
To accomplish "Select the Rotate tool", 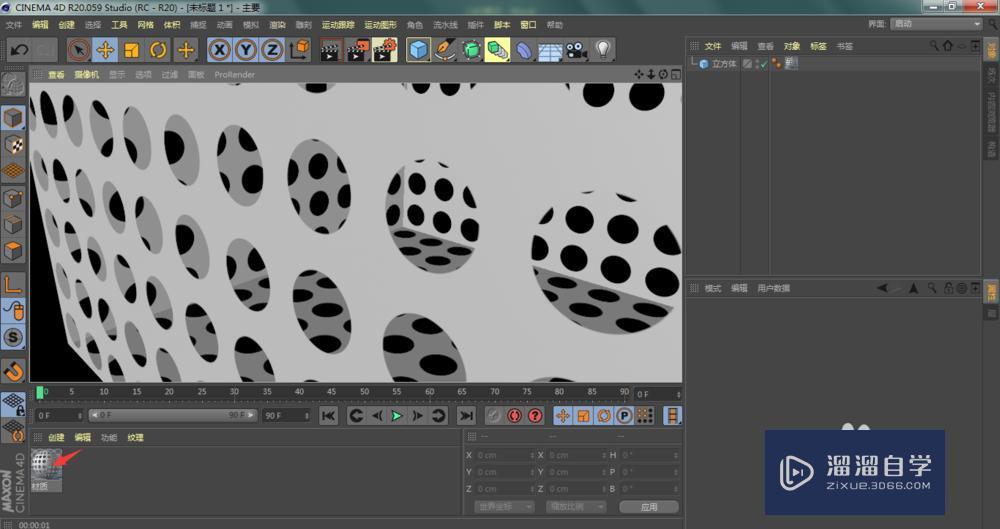I will (158, 50).
